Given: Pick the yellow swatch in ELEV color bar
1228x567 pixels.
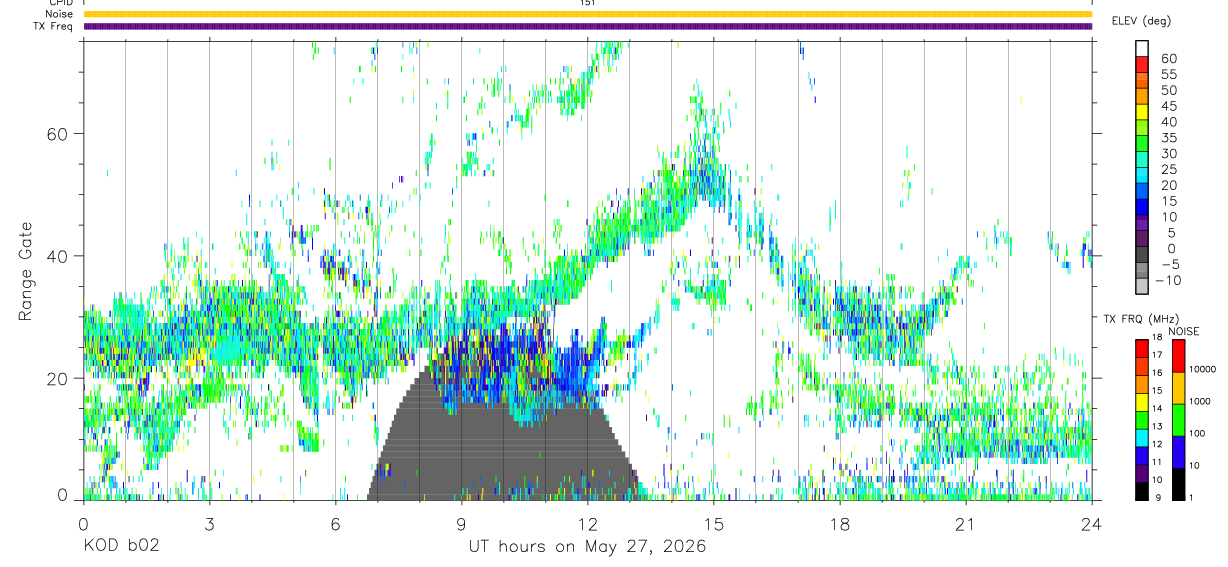Looking at the screenshot, I should point(1142,112).
